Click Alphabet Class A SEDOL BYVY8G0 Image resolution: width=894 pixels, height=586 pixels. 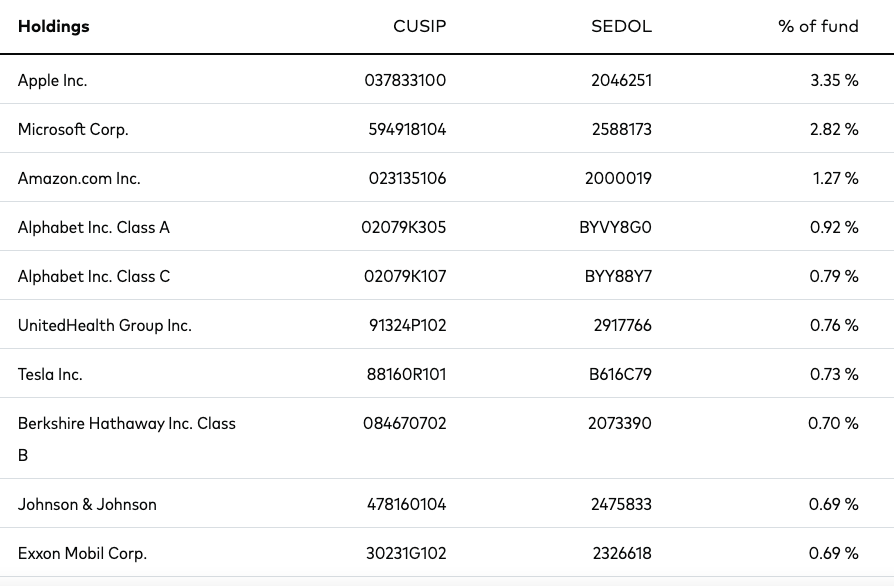click(615, 227)
